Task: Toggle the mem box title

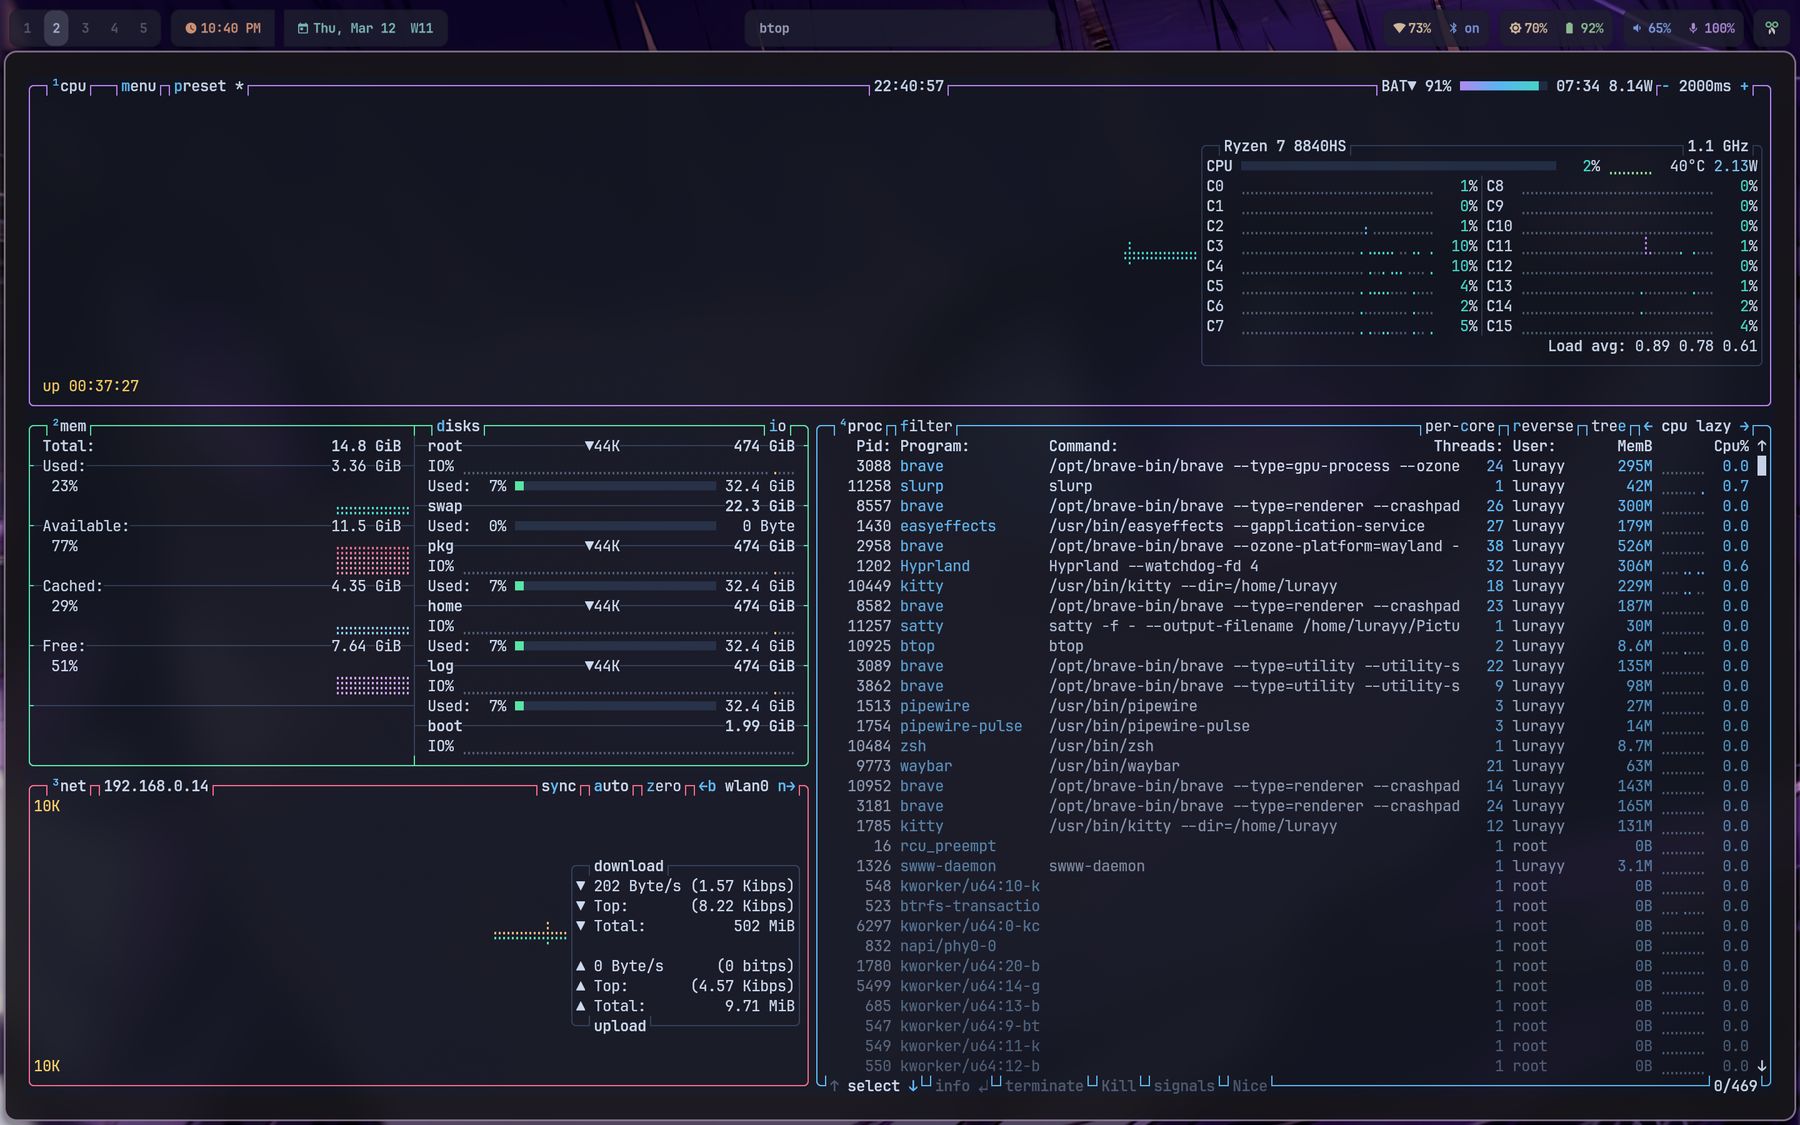Action: point(69,426)
